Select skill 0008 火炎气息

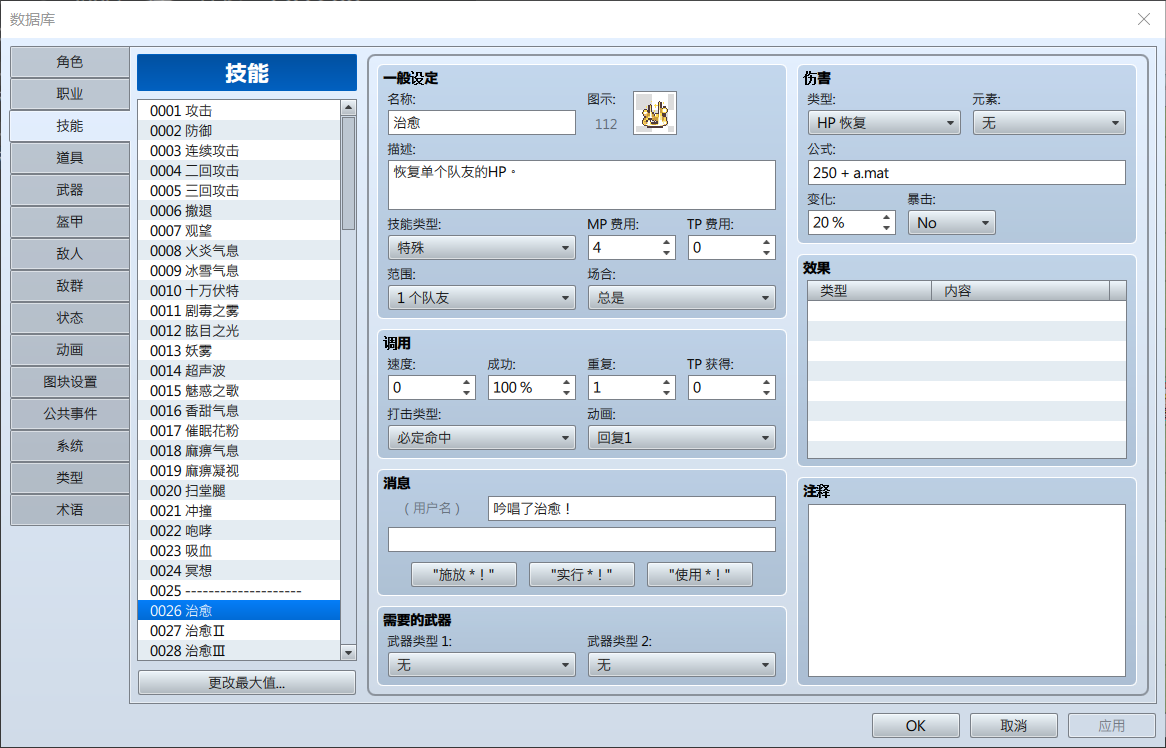(x=239, y=251)
